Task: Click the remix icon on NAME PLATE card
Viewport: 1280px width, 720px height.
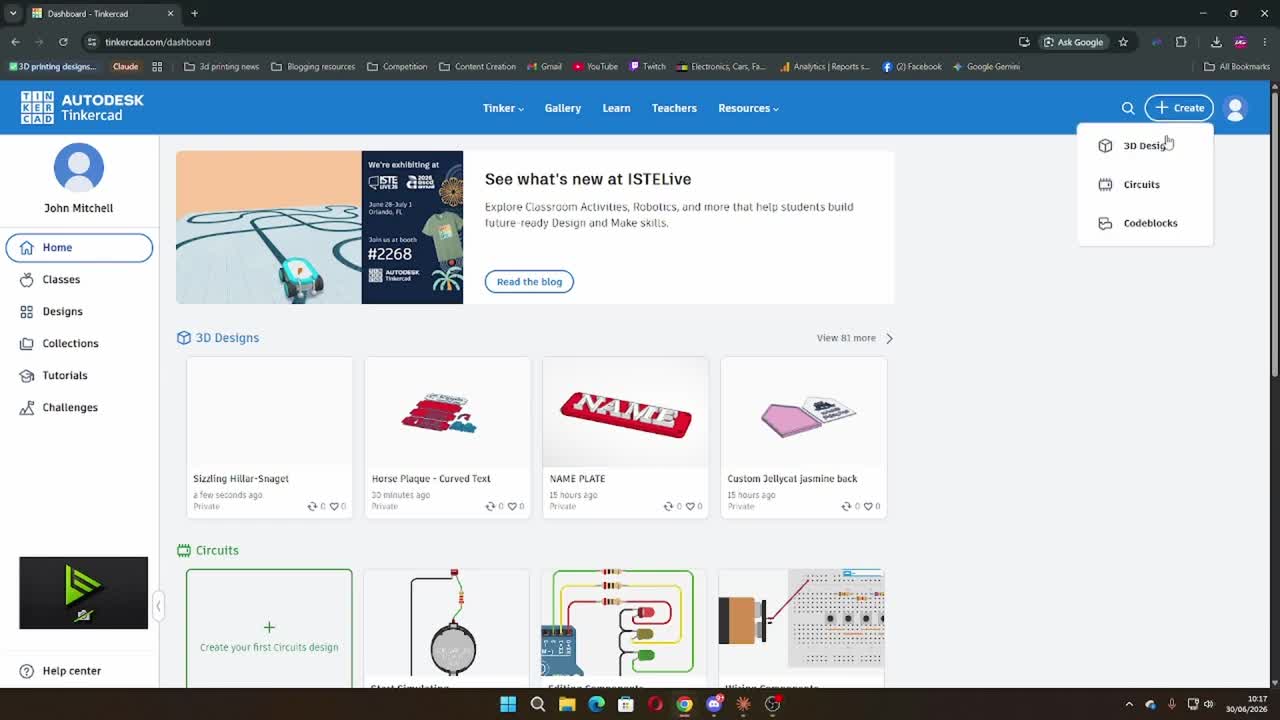Action: click(x=668, y=506)
